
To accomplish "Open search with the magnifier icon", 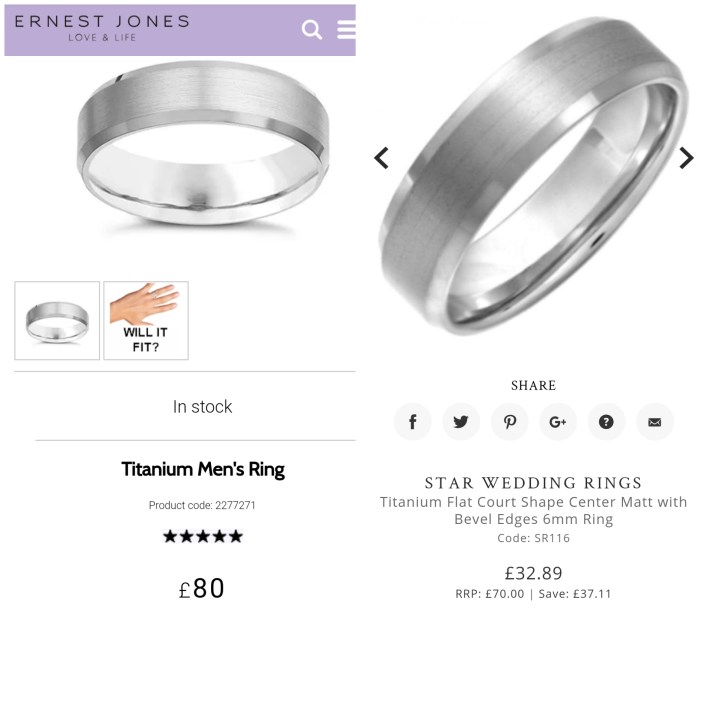I will [312, 30].
